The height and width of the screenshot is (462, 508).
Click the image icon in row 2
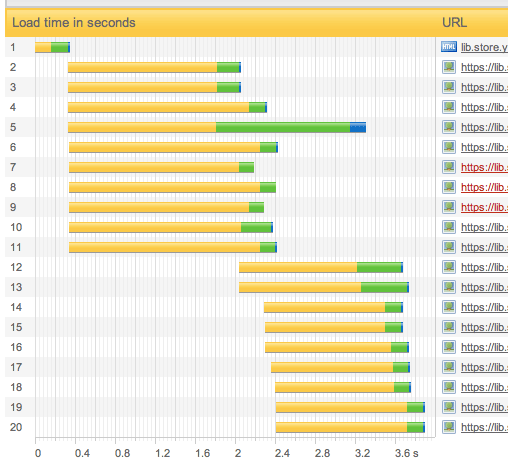coord(449,67)
